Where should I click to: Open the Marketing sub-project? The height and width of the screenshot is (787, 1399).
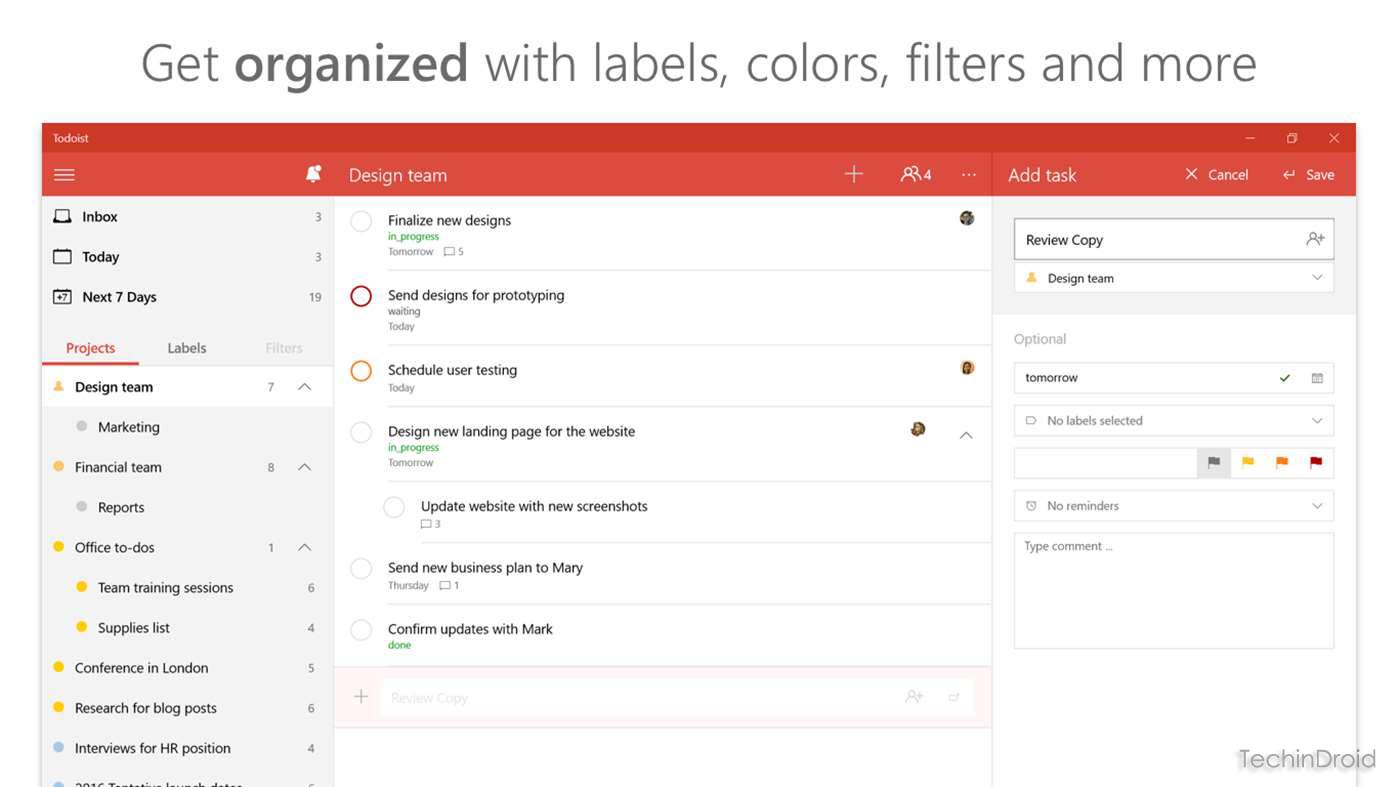tap(188, 427)
